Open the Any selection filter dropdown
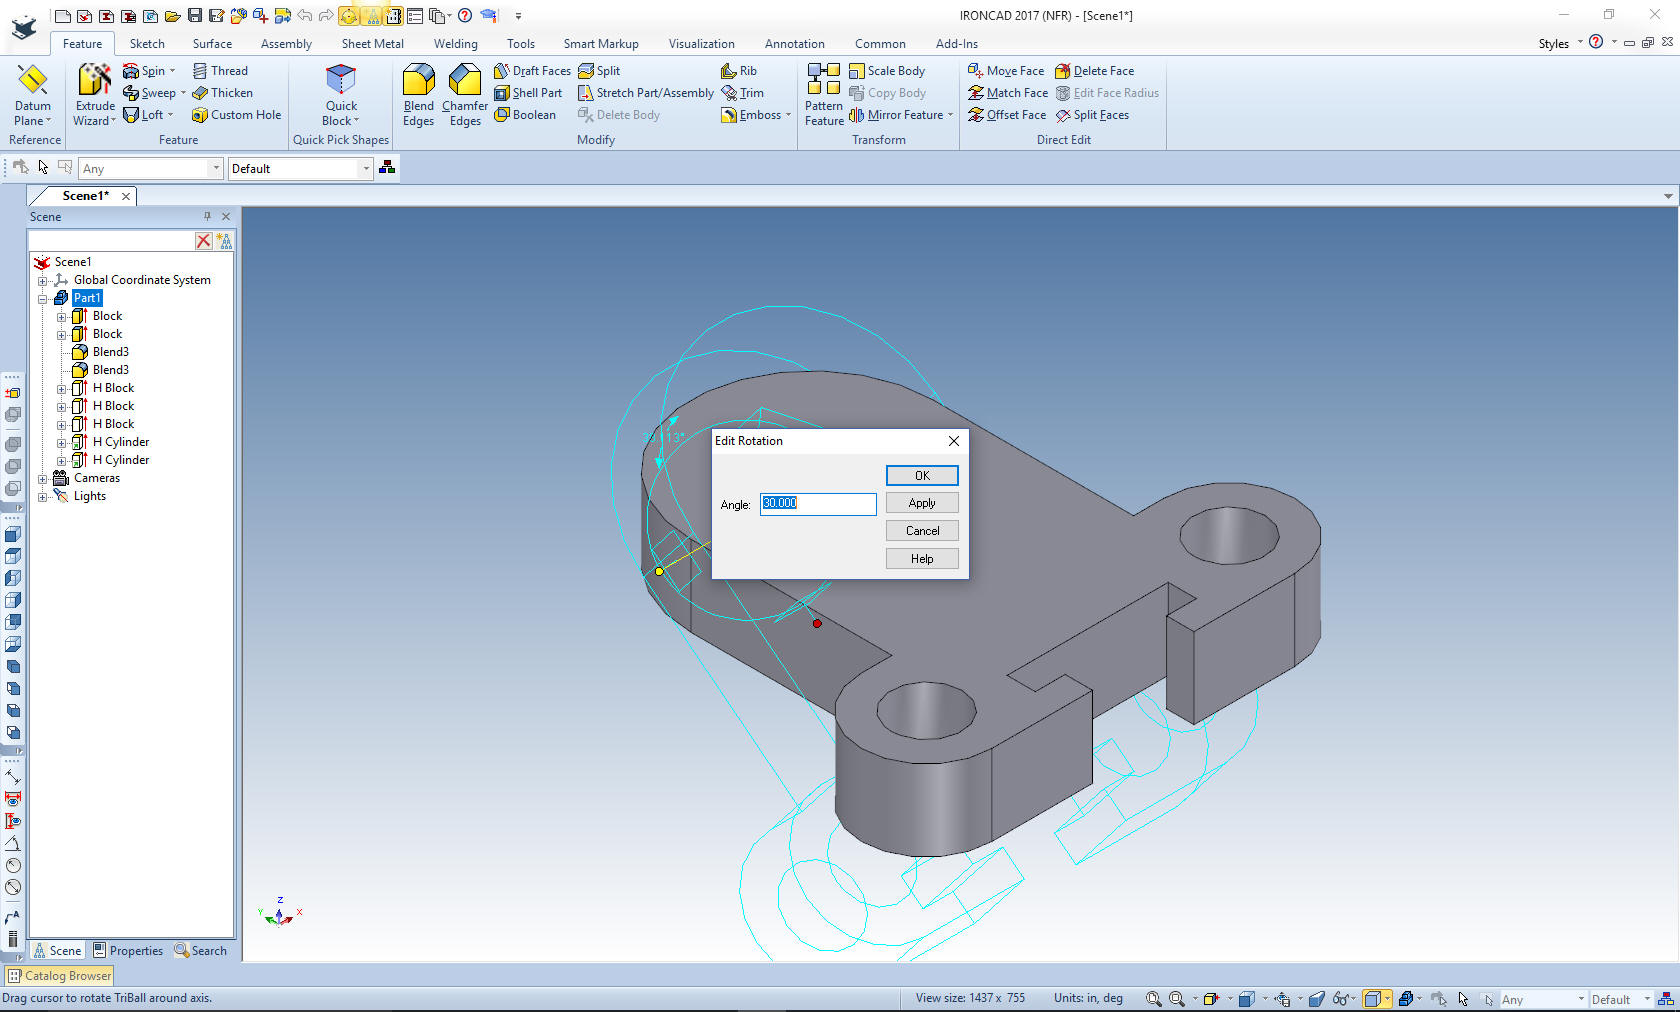Screen dimensions: 1680x1012 point(215,169)
